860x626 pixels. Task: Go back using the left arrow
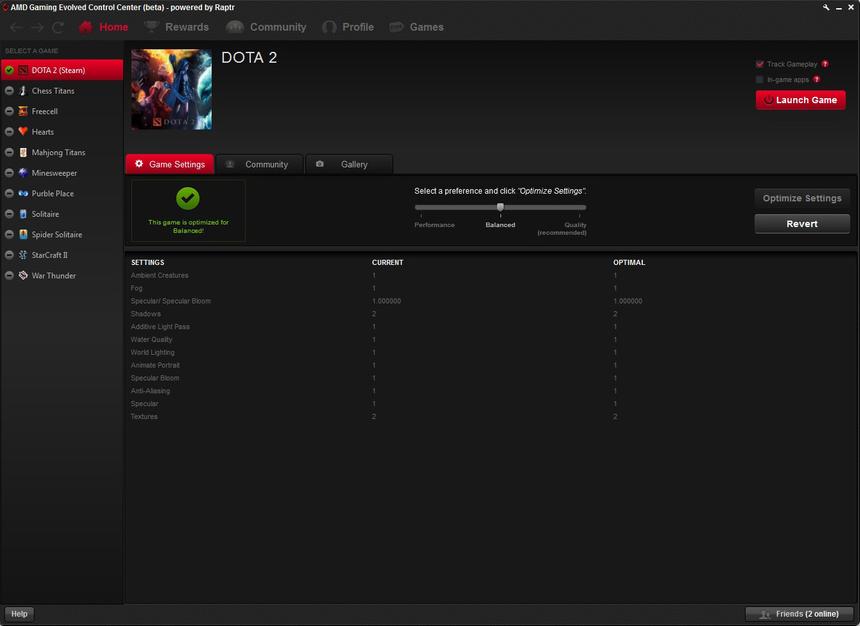pos(16,28)
